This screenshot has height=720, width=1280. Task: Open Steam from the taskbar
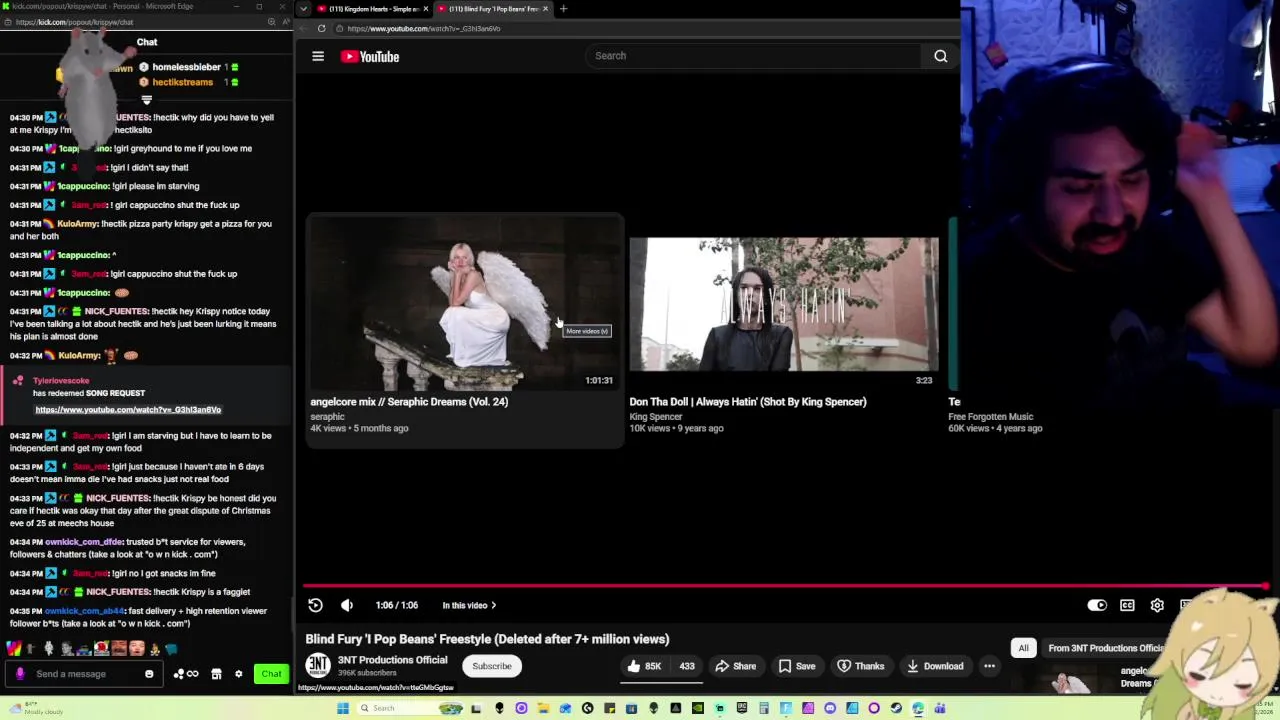896,708
